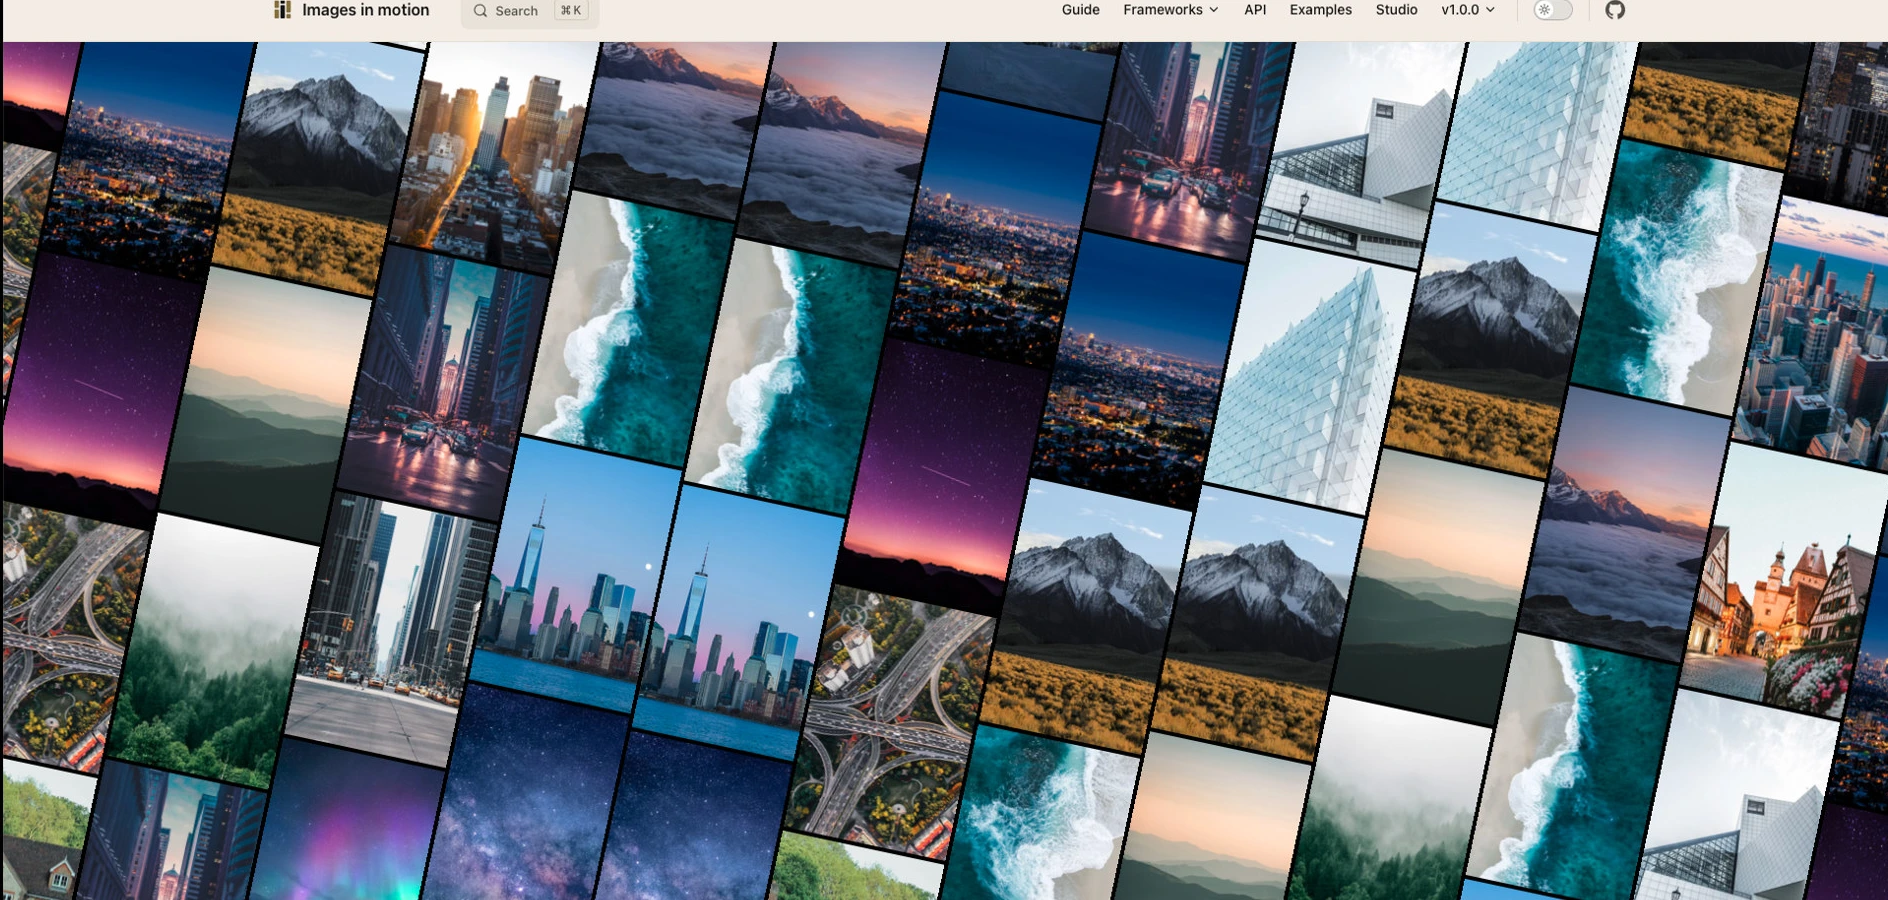
Task: Open the yellow taxi street photo
Action: 390,630
